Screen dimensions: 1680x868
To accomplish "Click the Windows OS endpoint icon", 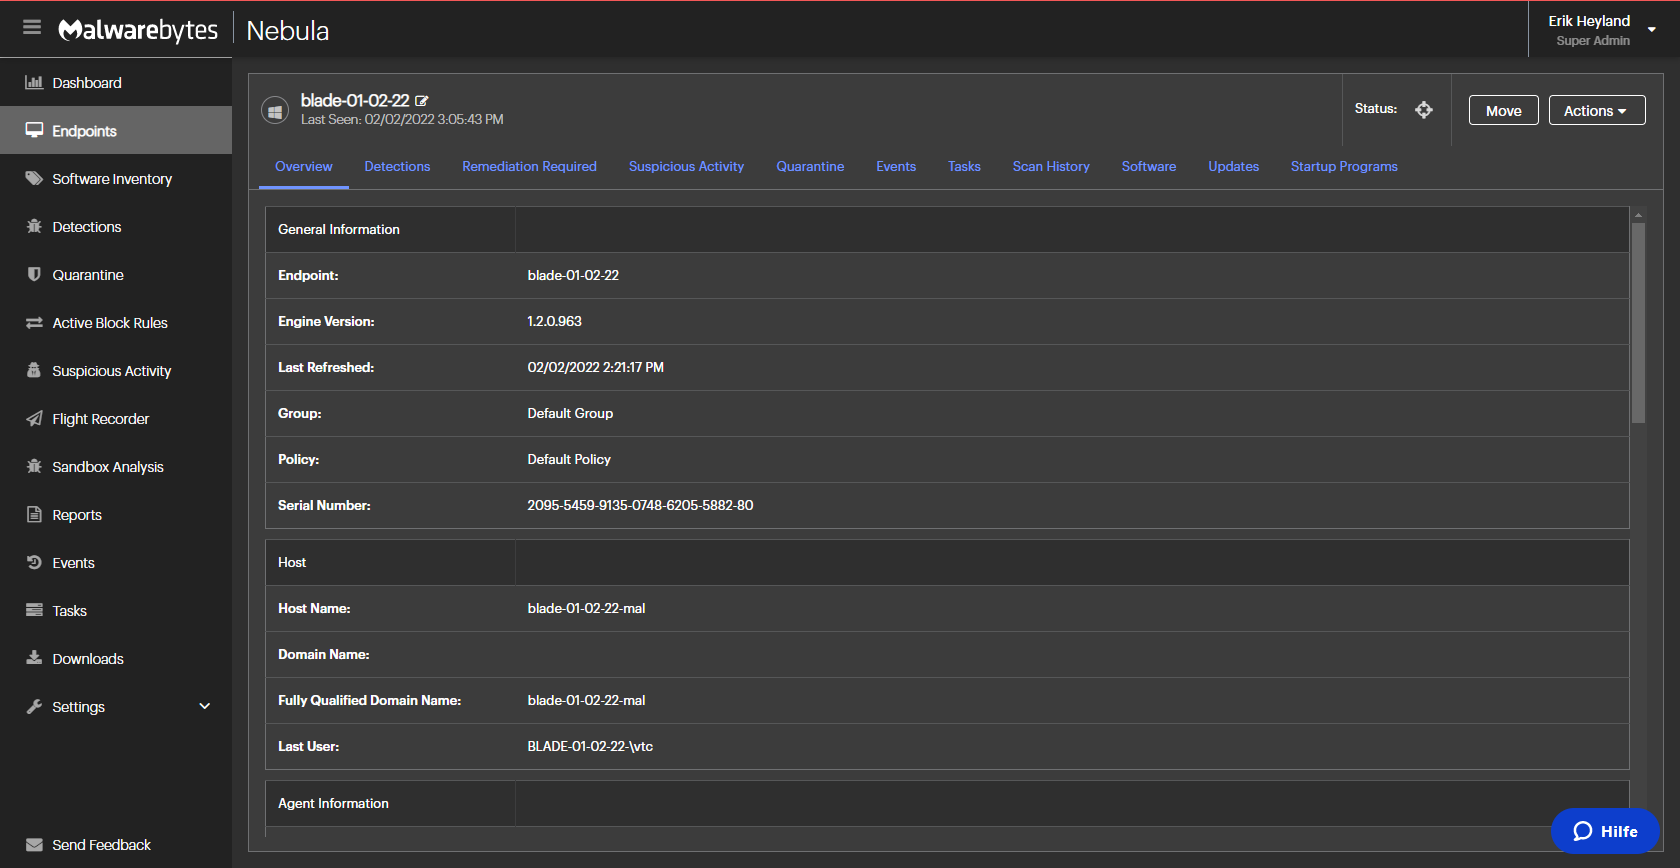I will point(275,111).
